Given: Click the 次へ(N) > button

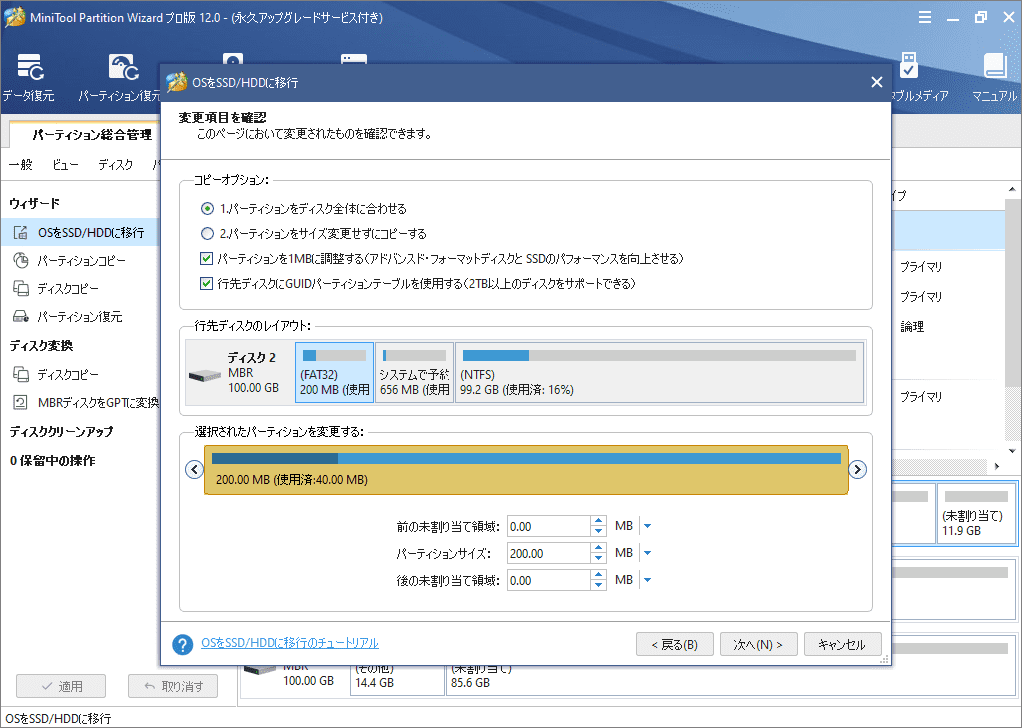Looking at the screenshot, I should click(x=759, y=645).
